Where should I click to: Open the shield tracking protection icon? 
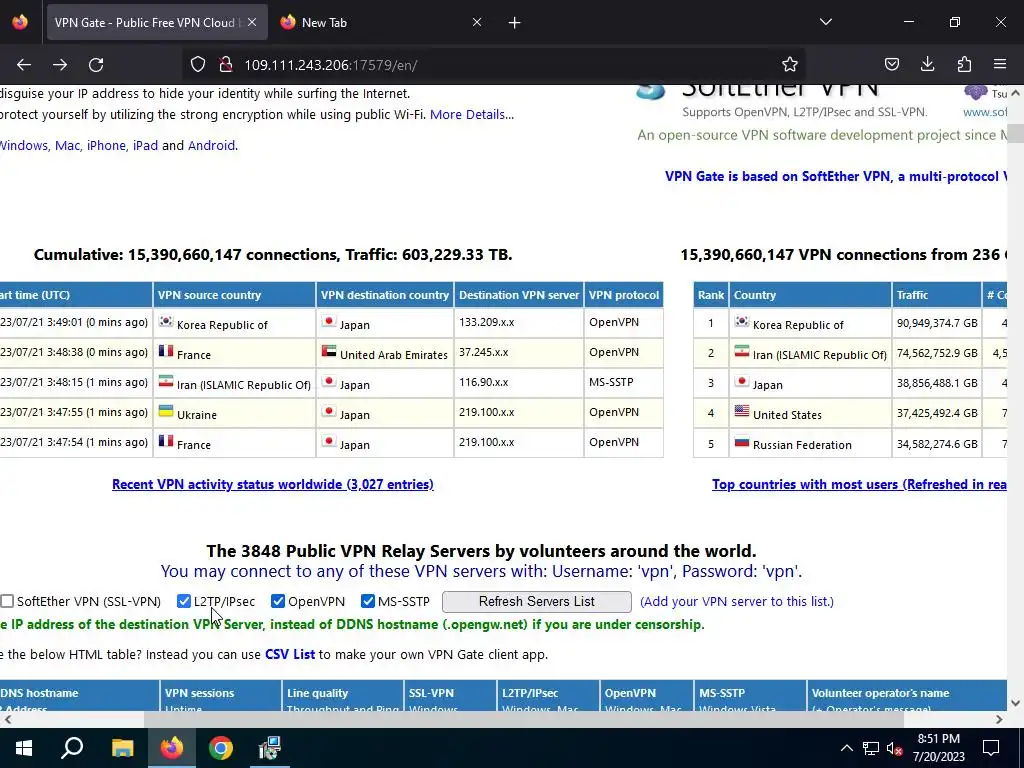tap(198, 64)
